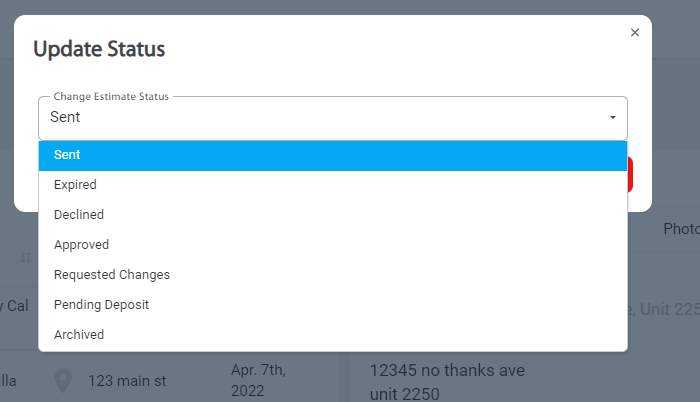Click the location pin icon
The height and width of the screenshot is (402, 700).
tap(63, 381)
